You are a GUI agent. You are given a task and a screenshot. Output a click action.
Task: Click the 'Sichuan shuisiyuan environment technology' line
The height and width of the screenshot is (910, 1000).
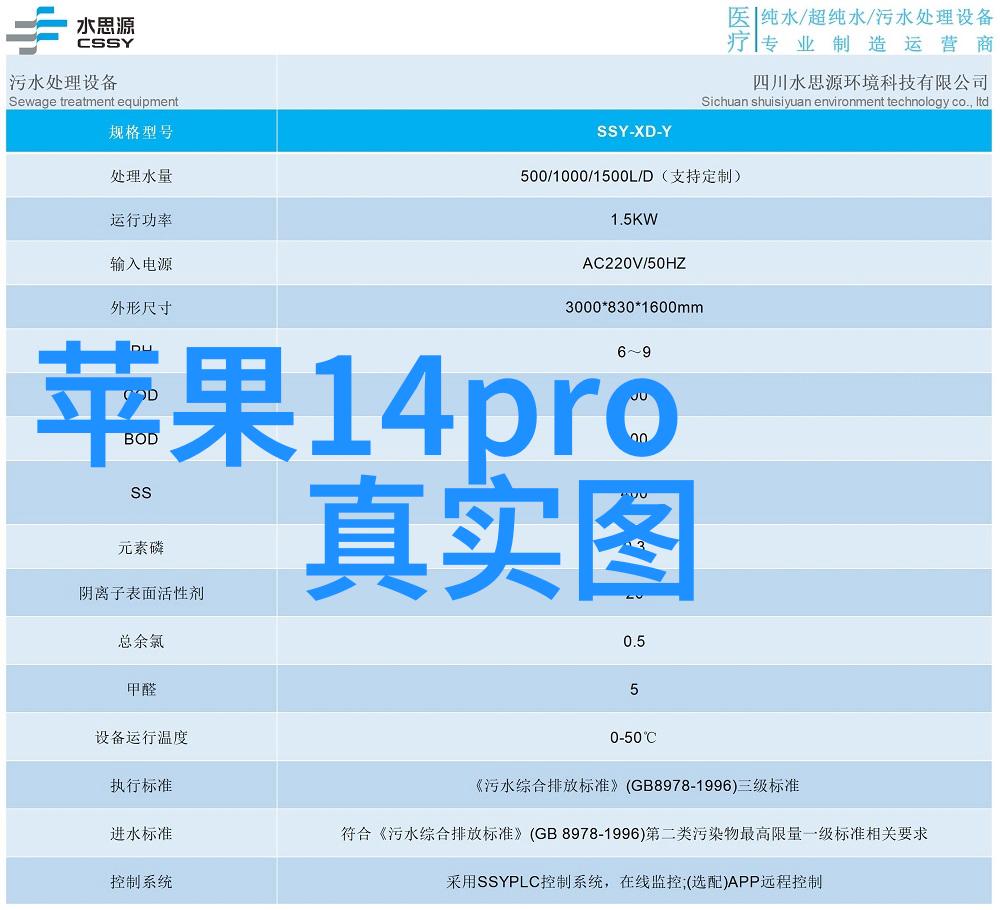click(x=844, y=101)
